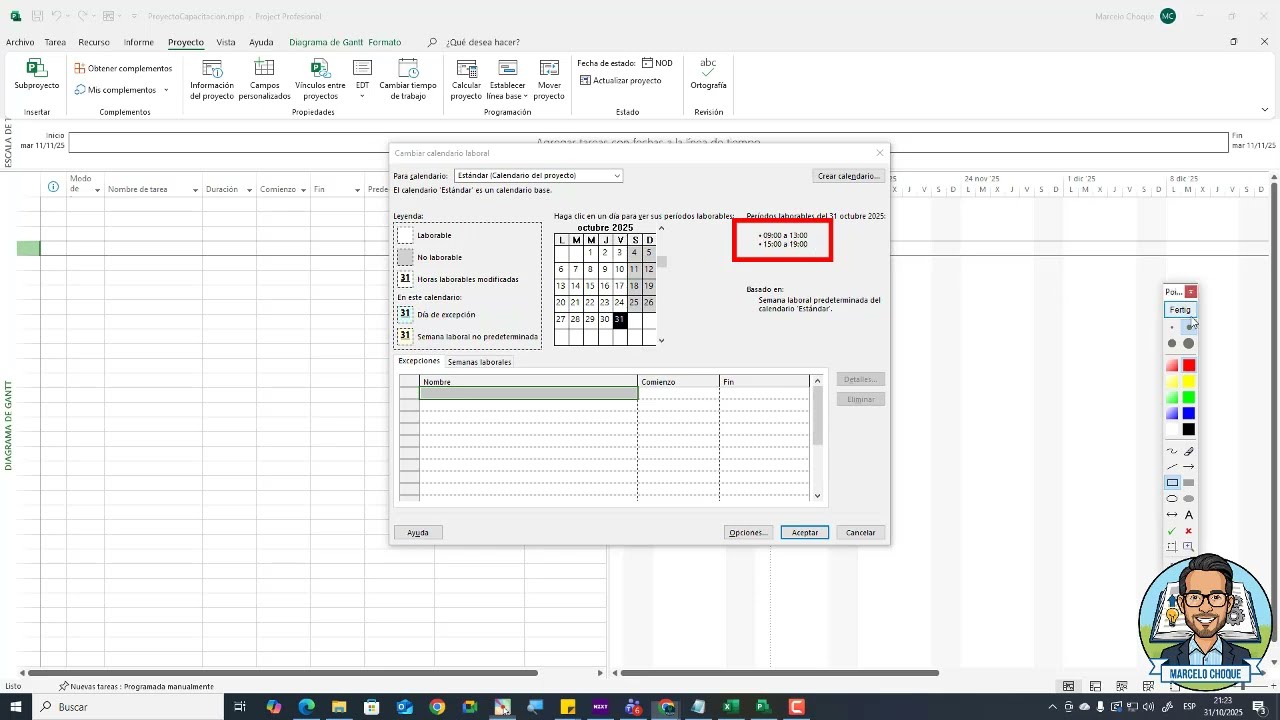
Task: Select the text A tool
Action: click(1189, 515)
